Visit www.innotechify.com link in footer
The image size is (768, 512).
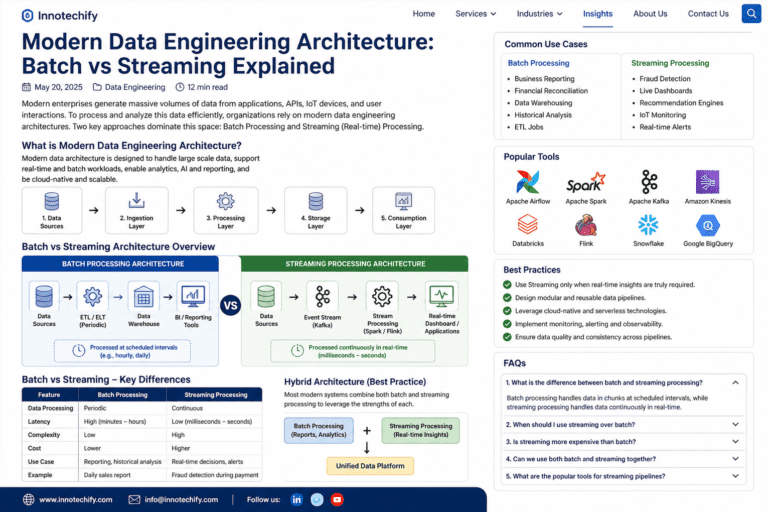coord(75,500)
